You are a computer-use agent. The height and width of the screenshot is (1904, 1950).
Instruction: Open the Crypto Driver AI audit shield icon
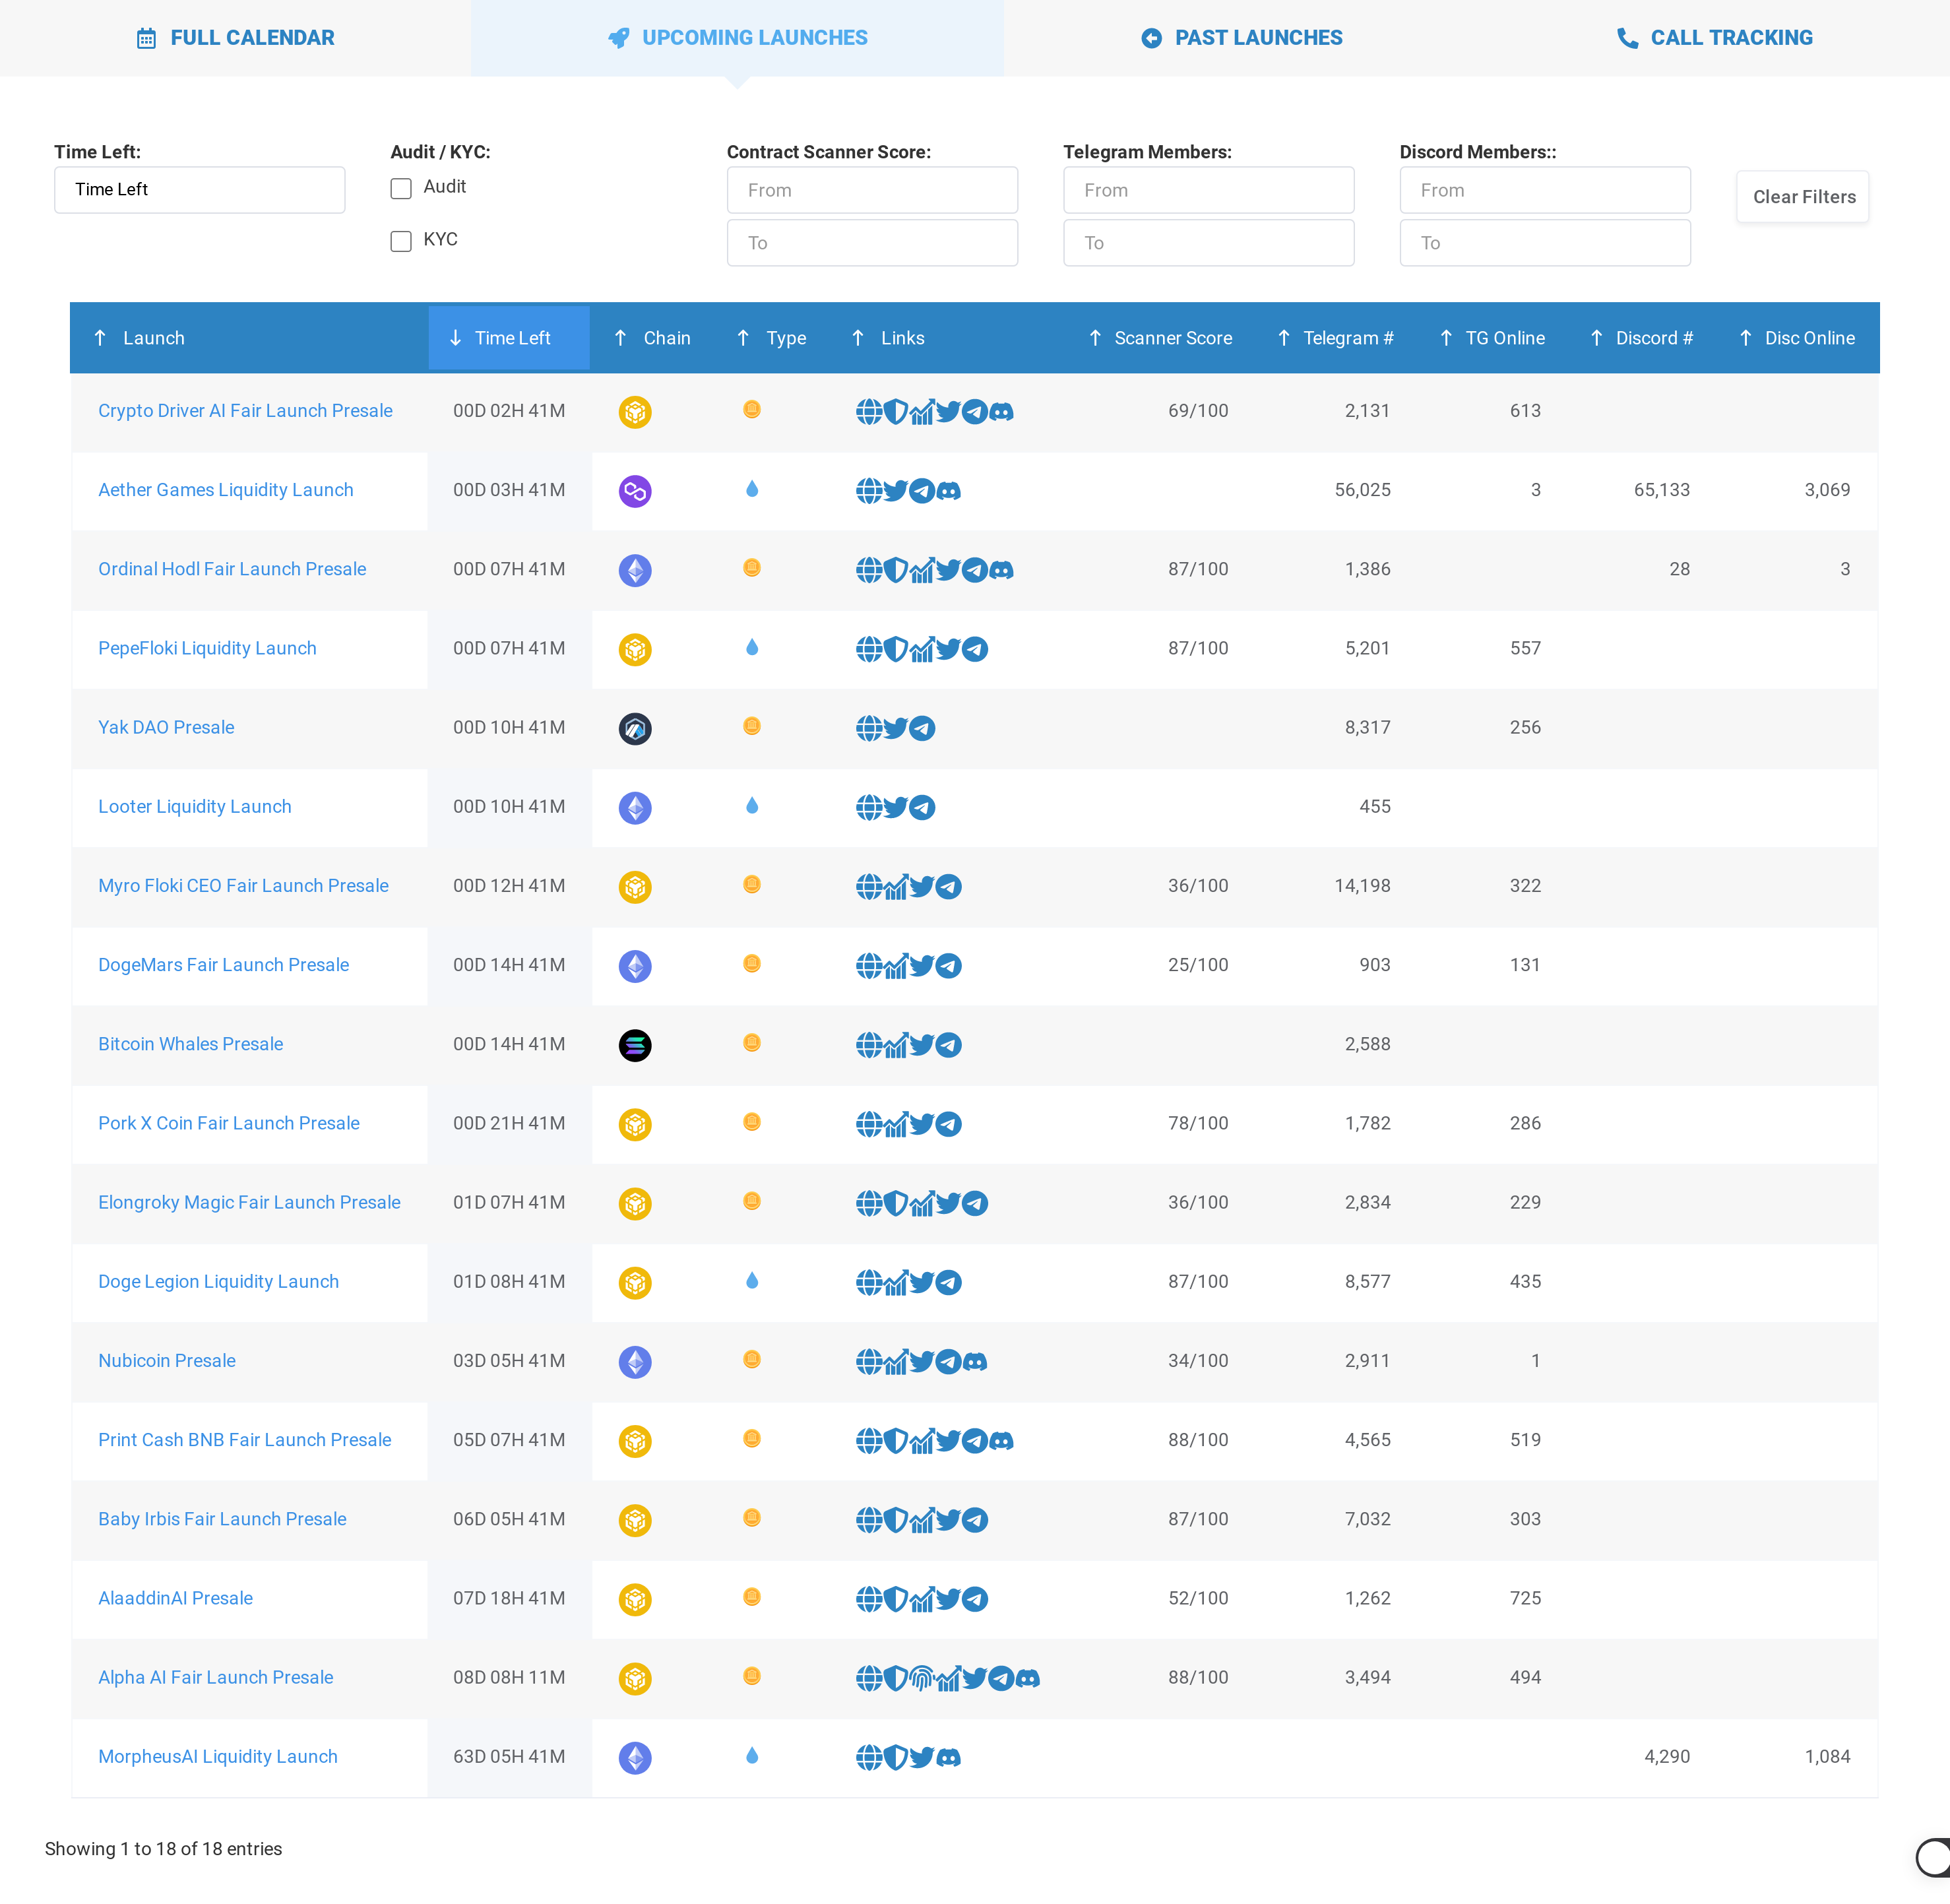(x=896, y=412)
